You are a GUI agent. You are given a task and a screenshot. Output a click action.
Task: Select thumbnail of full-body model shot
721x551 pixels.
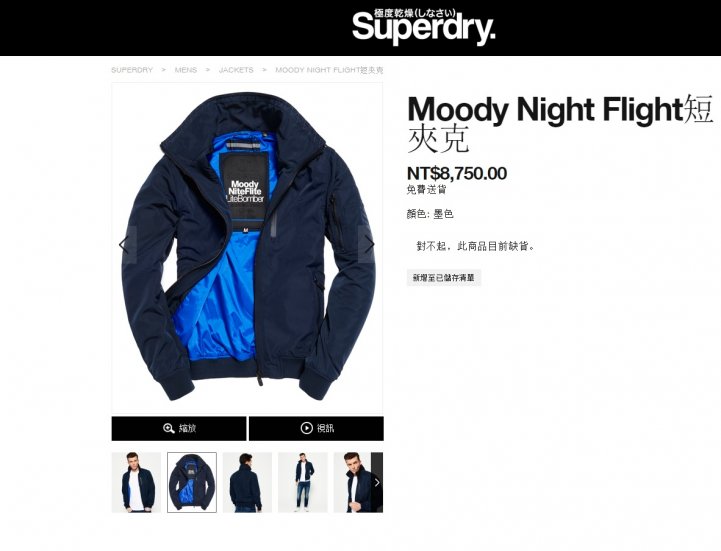pyautogui.click(x=303, y=482)
